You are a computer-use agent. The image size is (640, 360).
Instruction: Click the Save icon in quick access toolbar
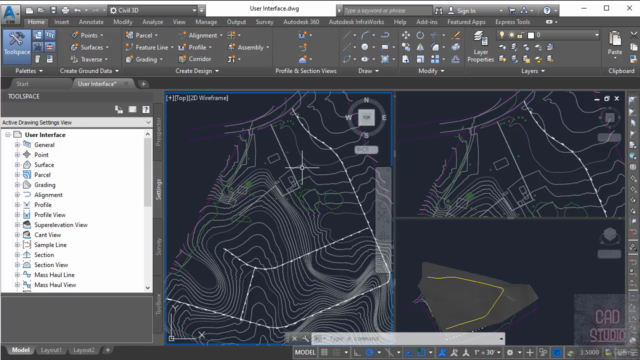53,10
